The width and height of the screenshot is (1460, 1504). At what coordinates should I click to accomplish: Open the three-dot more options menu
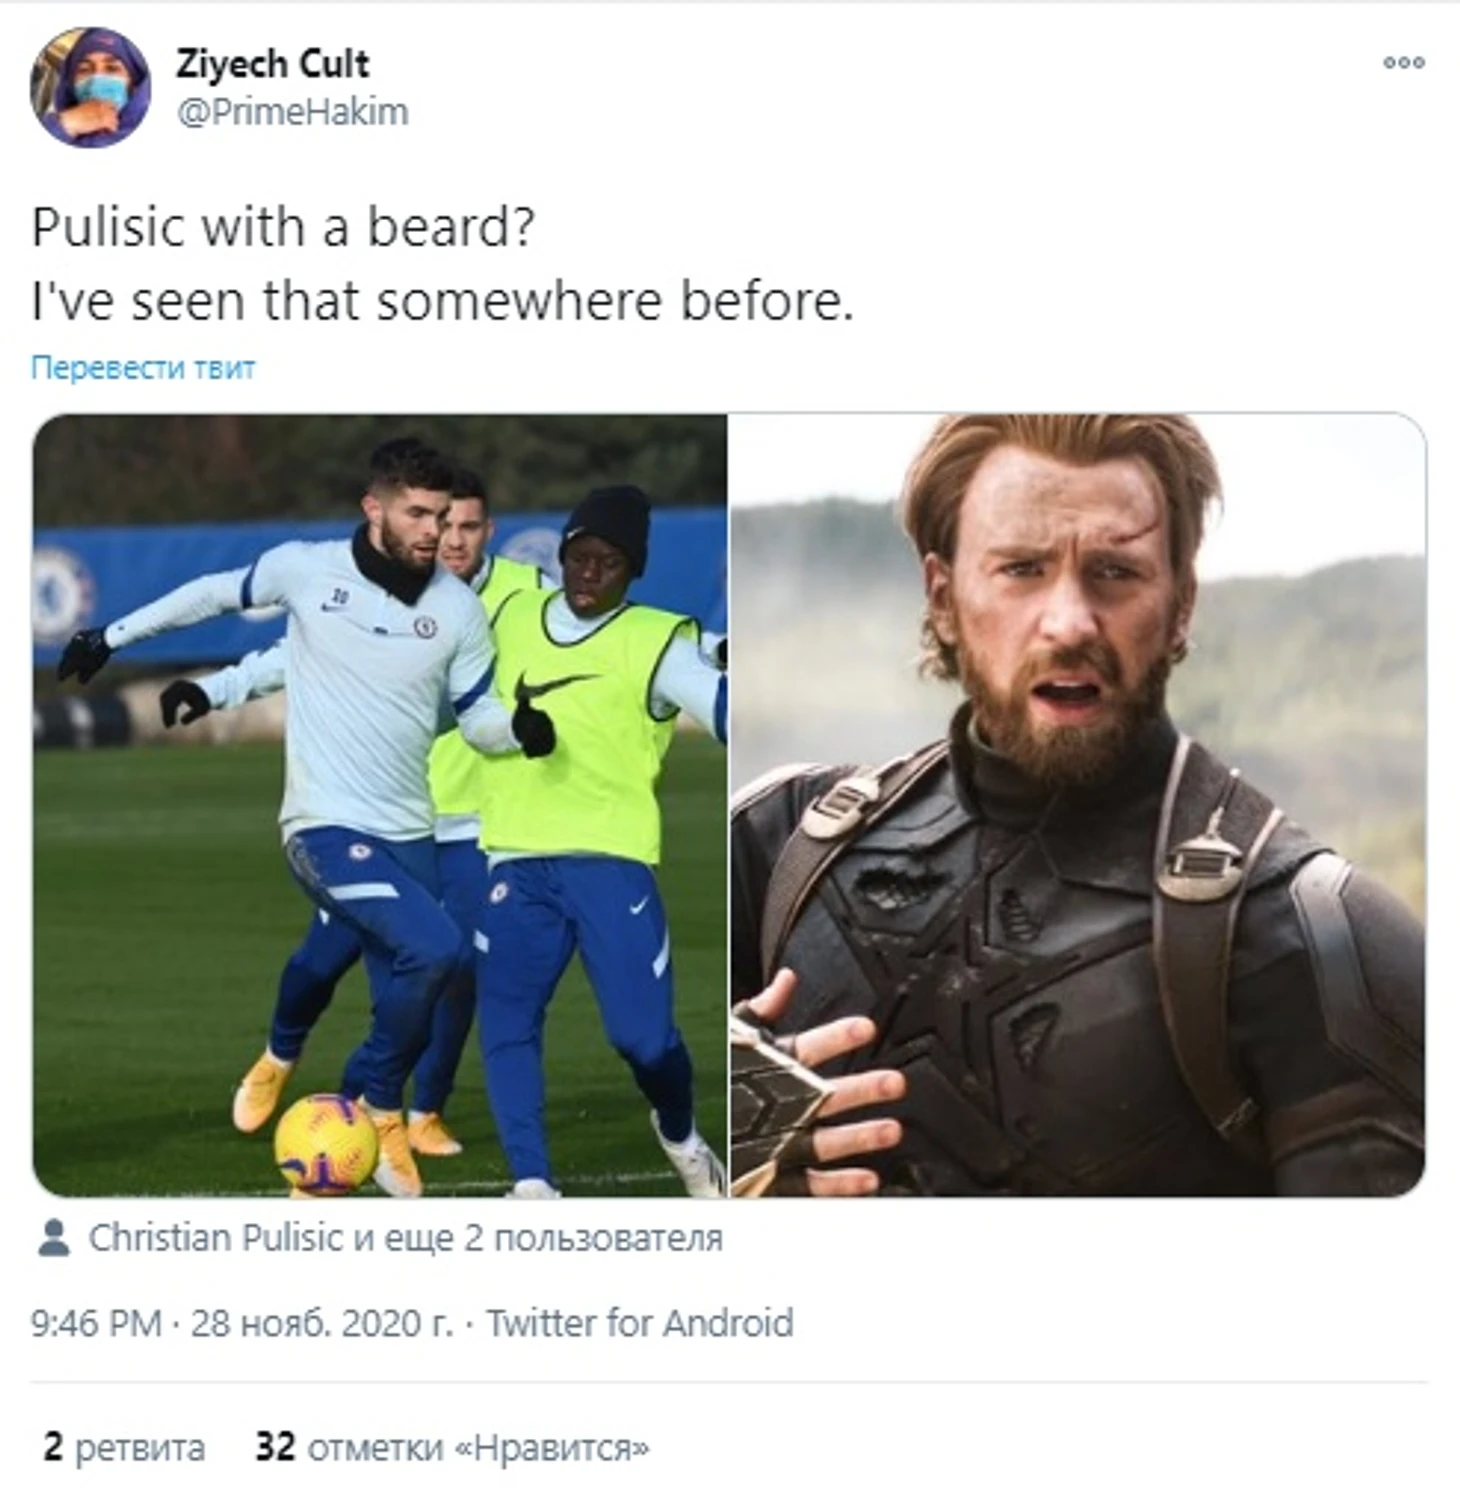[x=1403, y=63]
